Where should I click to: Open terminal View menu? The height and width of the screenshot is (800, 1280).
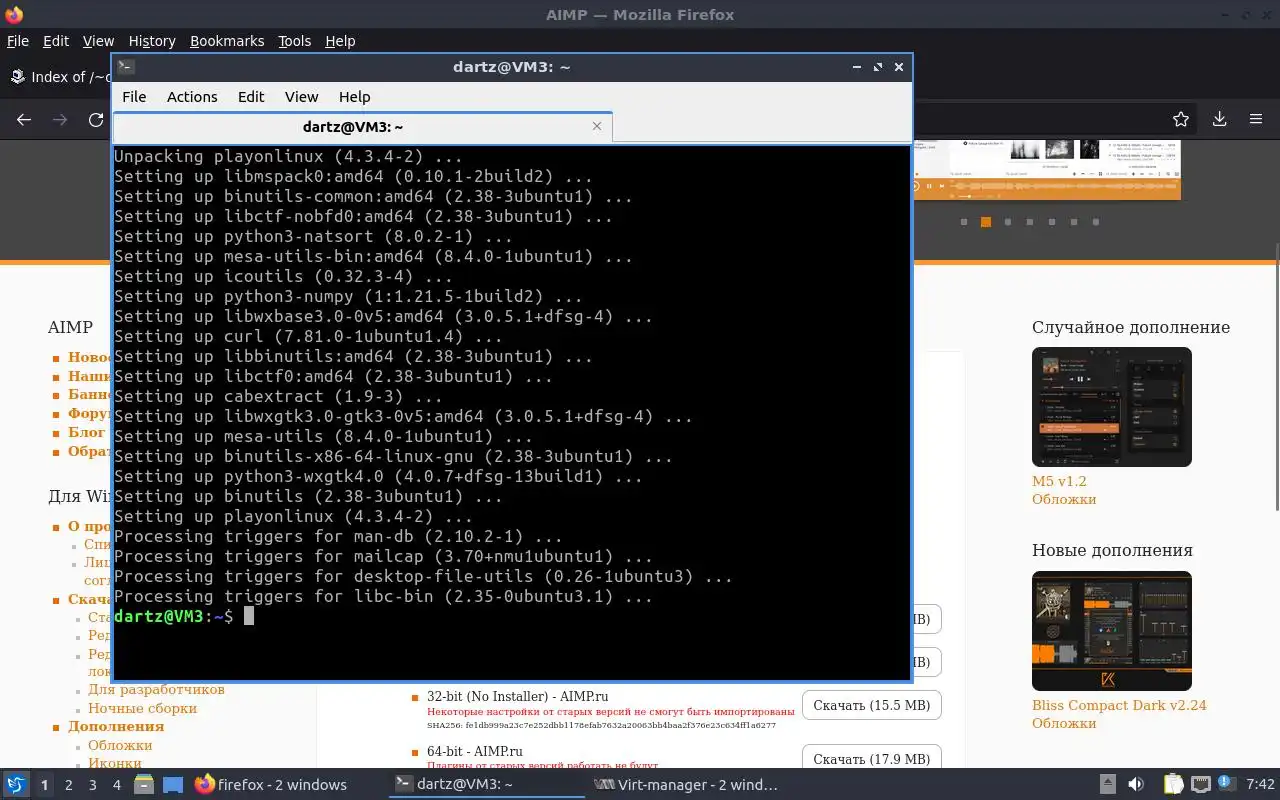[x=301, y=97]
